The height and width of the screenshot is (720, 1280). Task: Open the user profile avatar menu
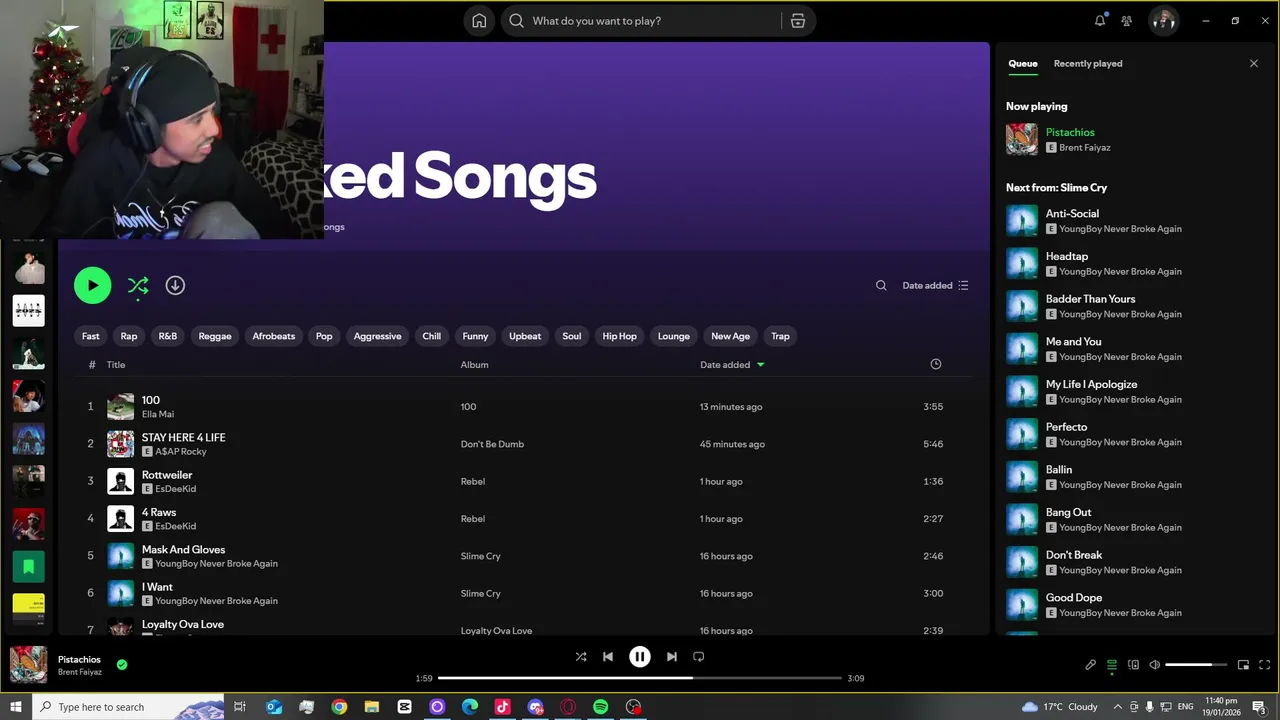[x=1163, y=21]
